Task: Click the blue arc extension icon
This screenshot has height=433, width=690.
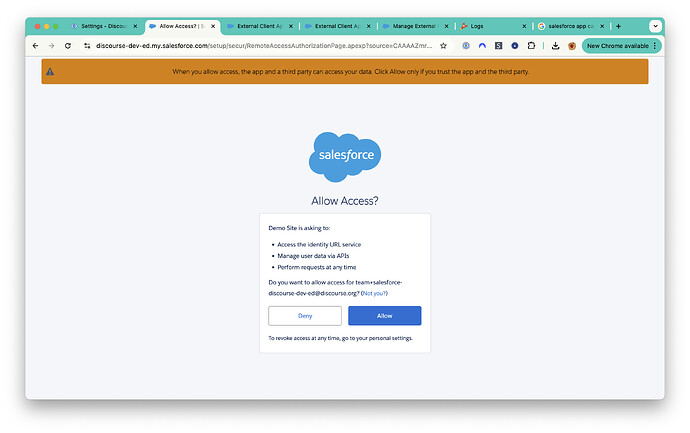Action: tap(482, 46)
